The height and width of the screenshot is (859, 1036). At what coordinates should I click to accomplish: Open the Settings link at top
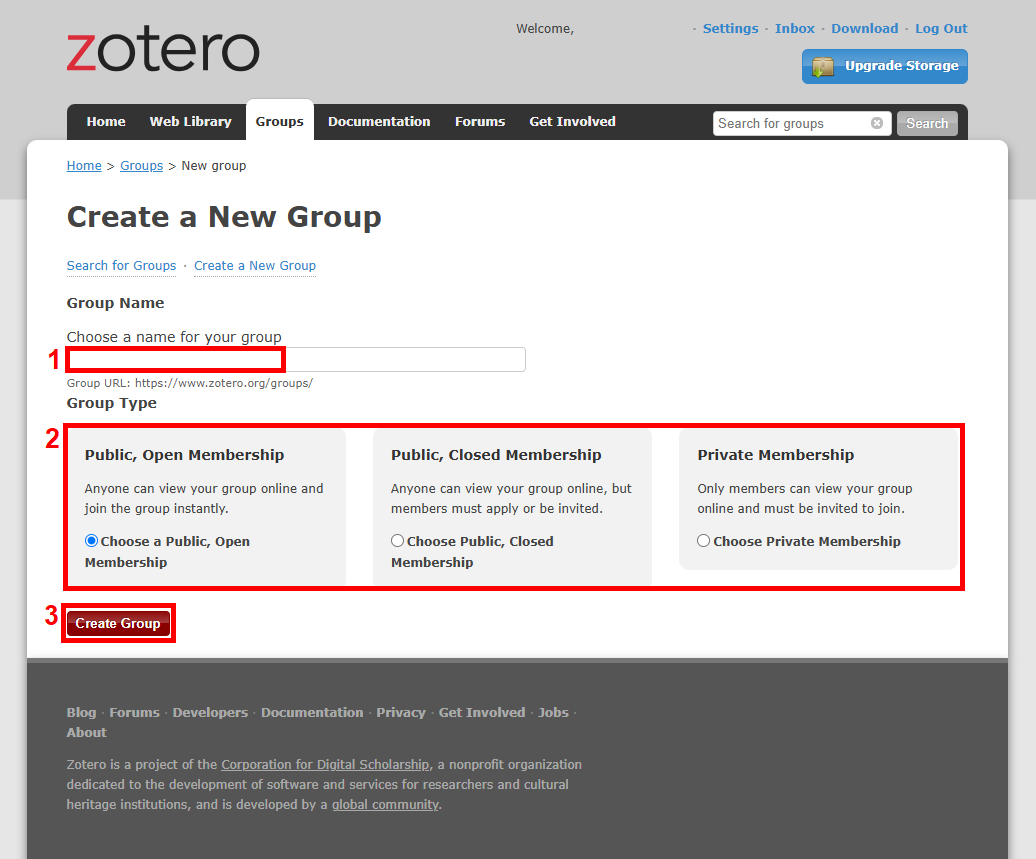click(x=730, y=29)
